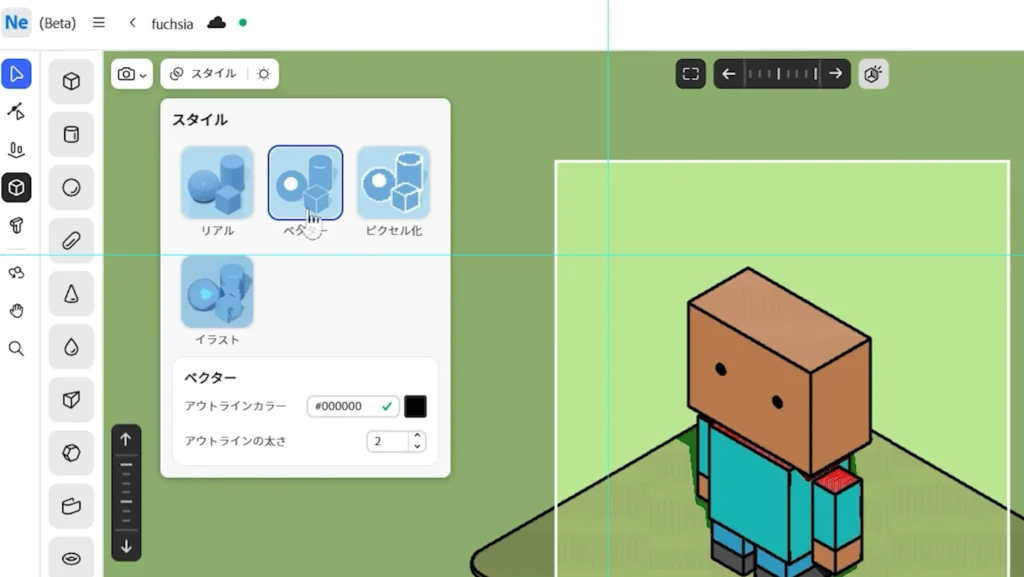Rotate view with left arrow
Screen dimensions: 1024x577
coord(729,74)
